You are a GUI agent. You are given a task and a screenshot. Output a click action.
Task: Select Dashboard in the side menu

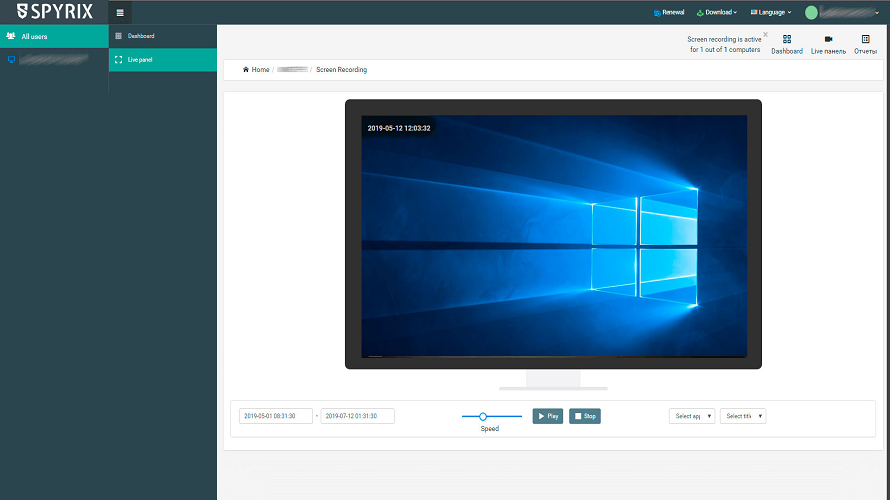tap(141, 36)
